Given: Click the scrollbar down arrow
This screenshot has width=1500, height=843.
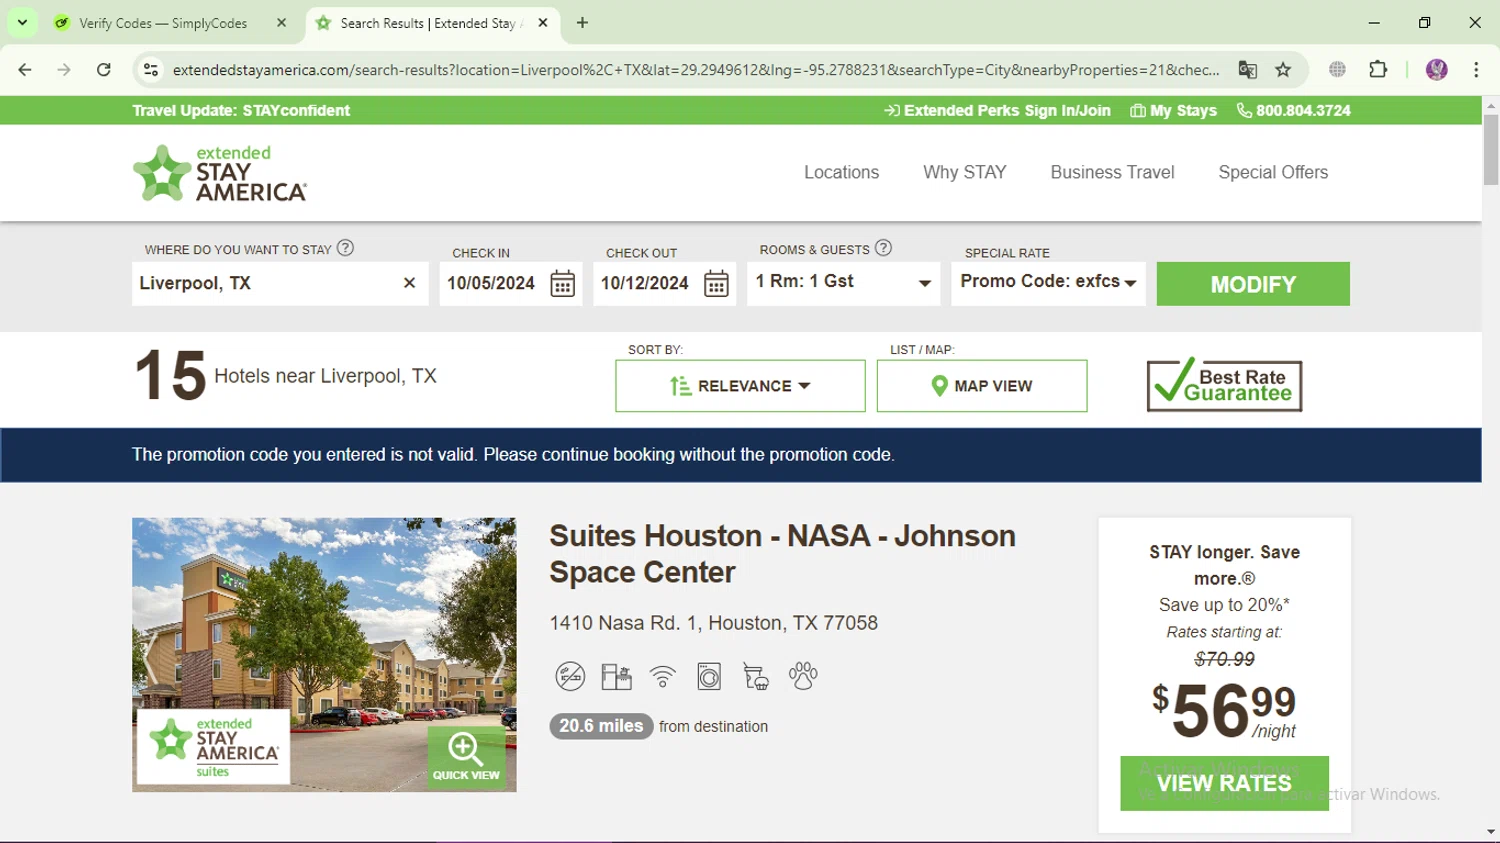Looking at the screenshot, I should tap(1491, 832).
